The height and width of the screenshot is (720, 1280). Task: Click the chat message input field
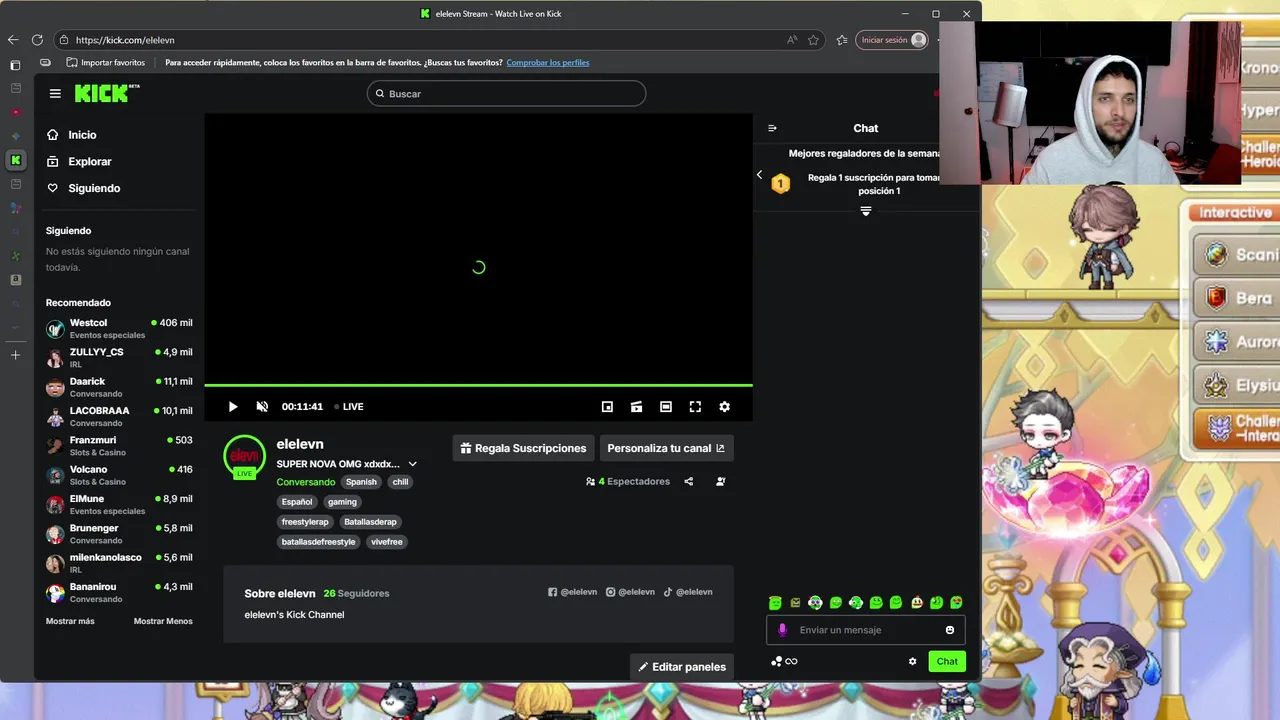pyautogui.click(x=866, y=630)
